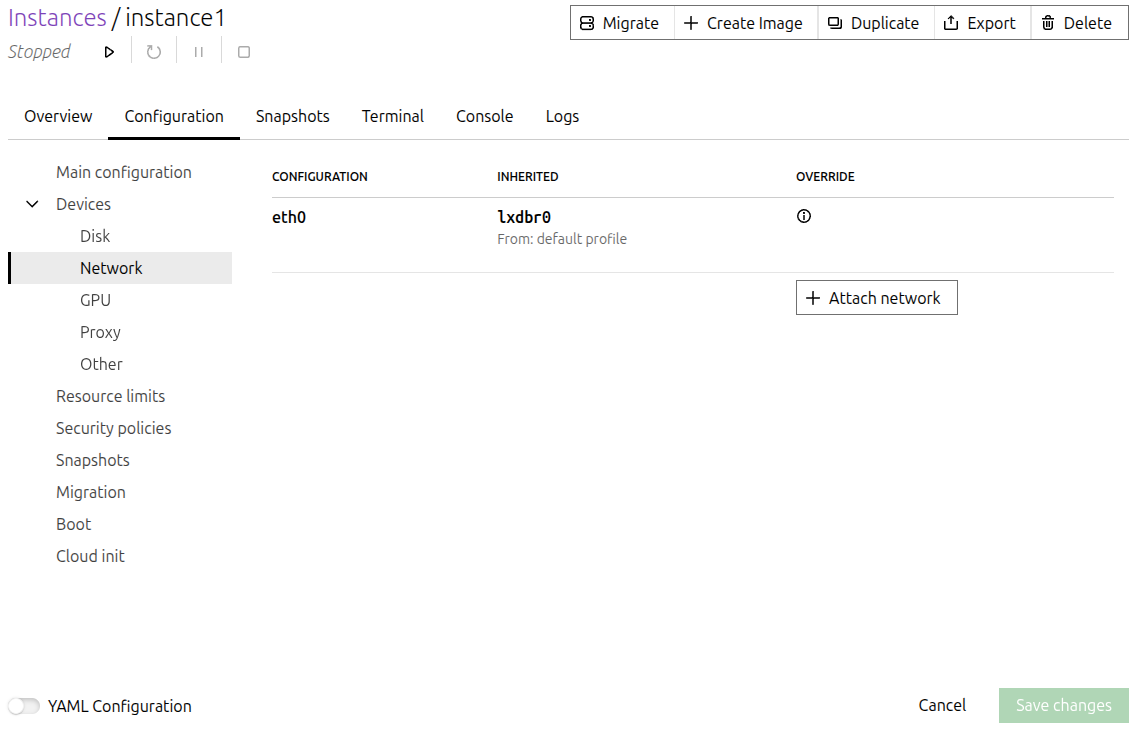1137x733 pixels.
Task: Click the Migrate button
Action: (x=622, y=23)
